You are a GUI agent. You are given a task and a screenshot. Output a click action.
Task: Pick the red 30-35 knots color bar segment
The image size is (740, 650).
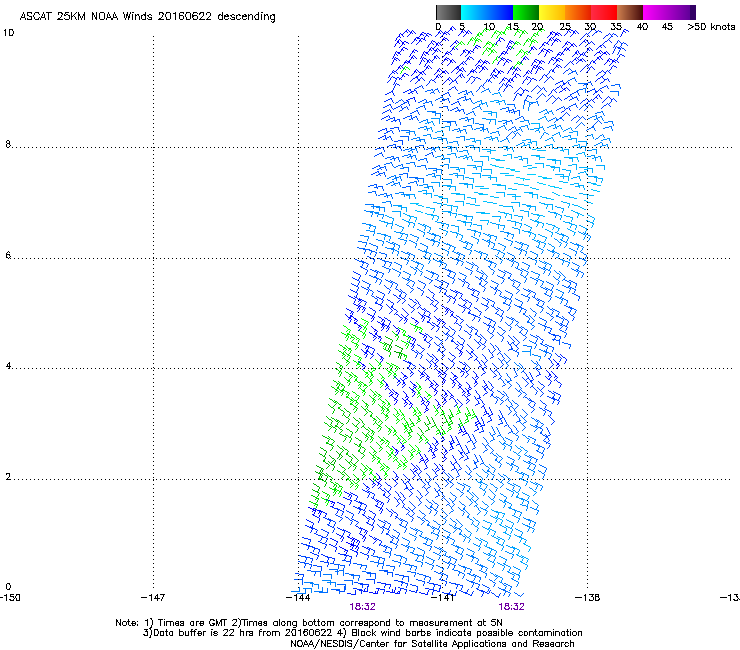pos(604,12)
